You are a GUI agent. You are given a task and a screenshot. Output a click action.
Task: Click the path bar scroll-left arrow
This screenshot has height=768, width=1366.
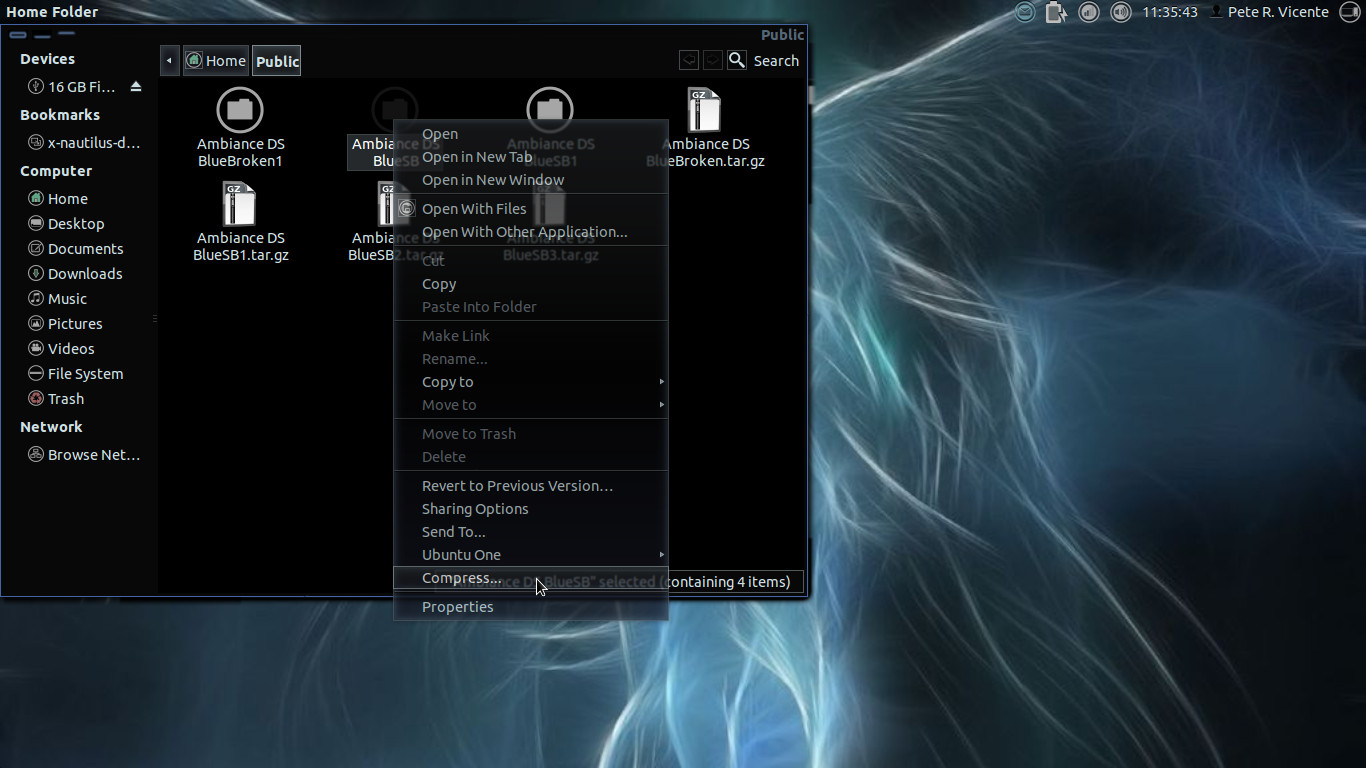pos(169,61)
